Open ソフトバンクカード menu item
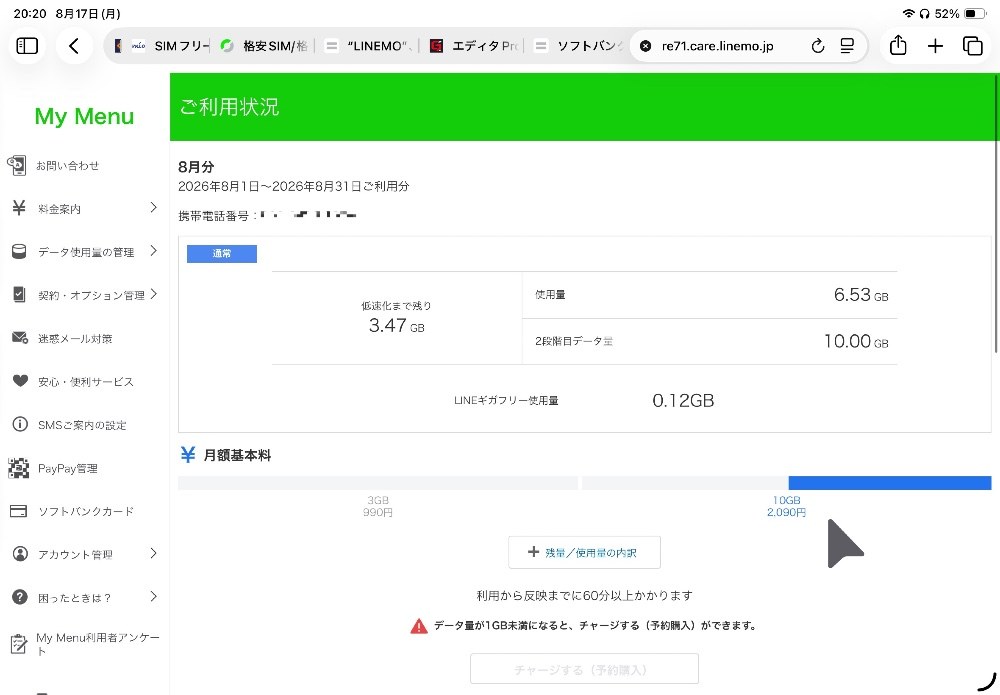Screen dimensions: 1000x695 [x=85, y=511]
